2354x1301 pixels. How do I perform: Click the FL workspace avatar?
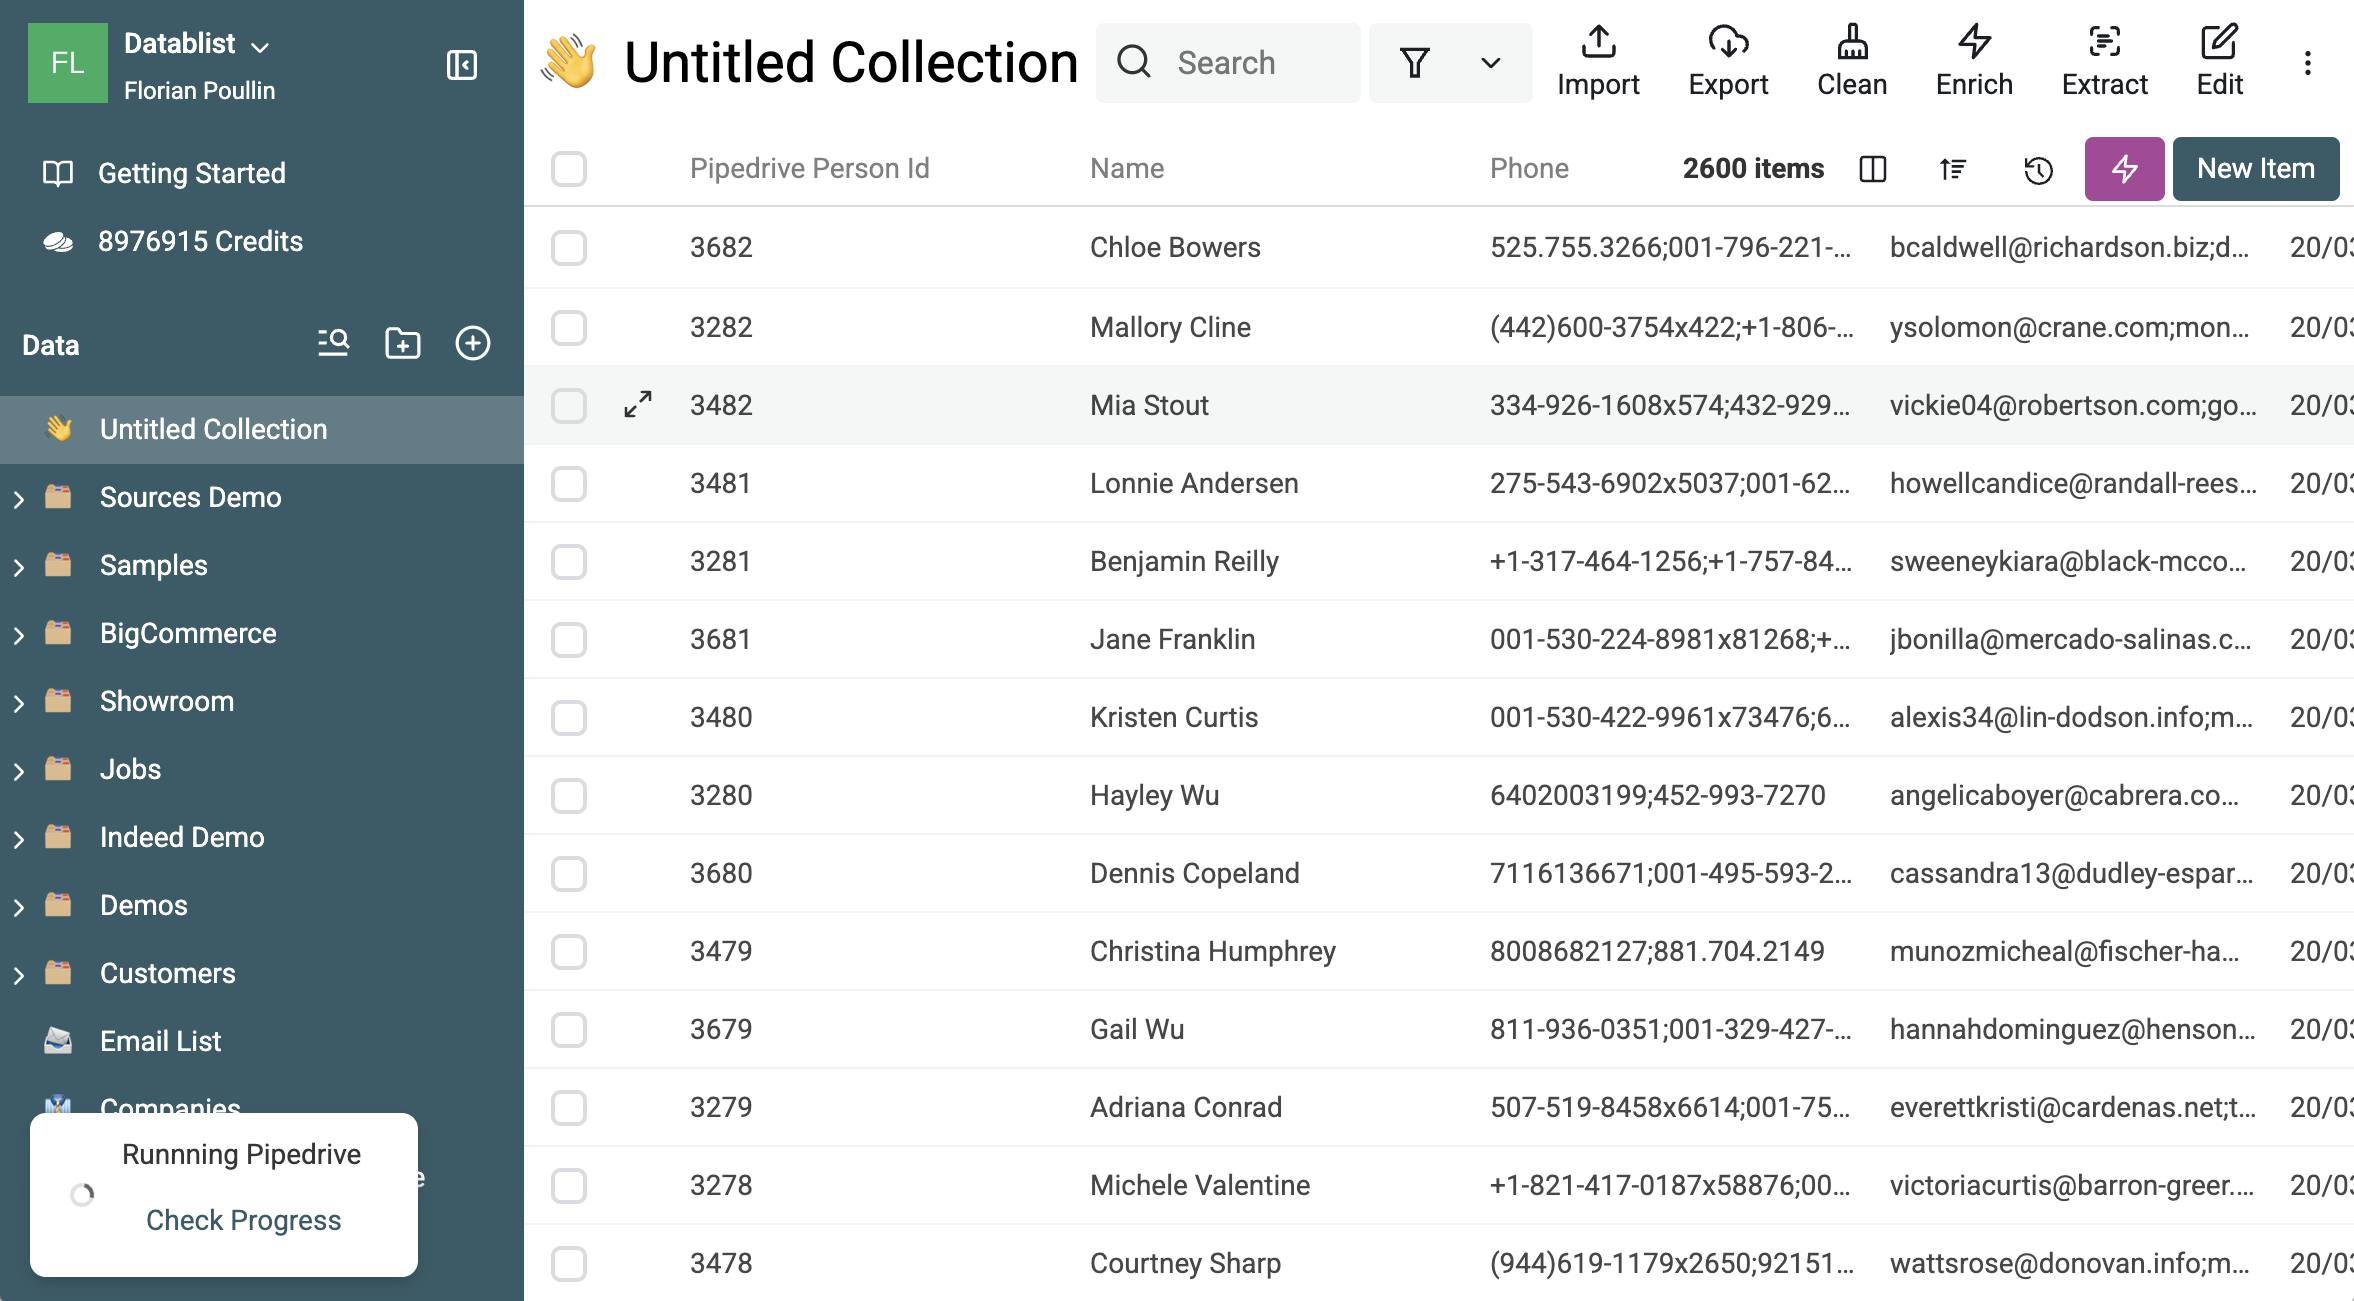point(67,63)
